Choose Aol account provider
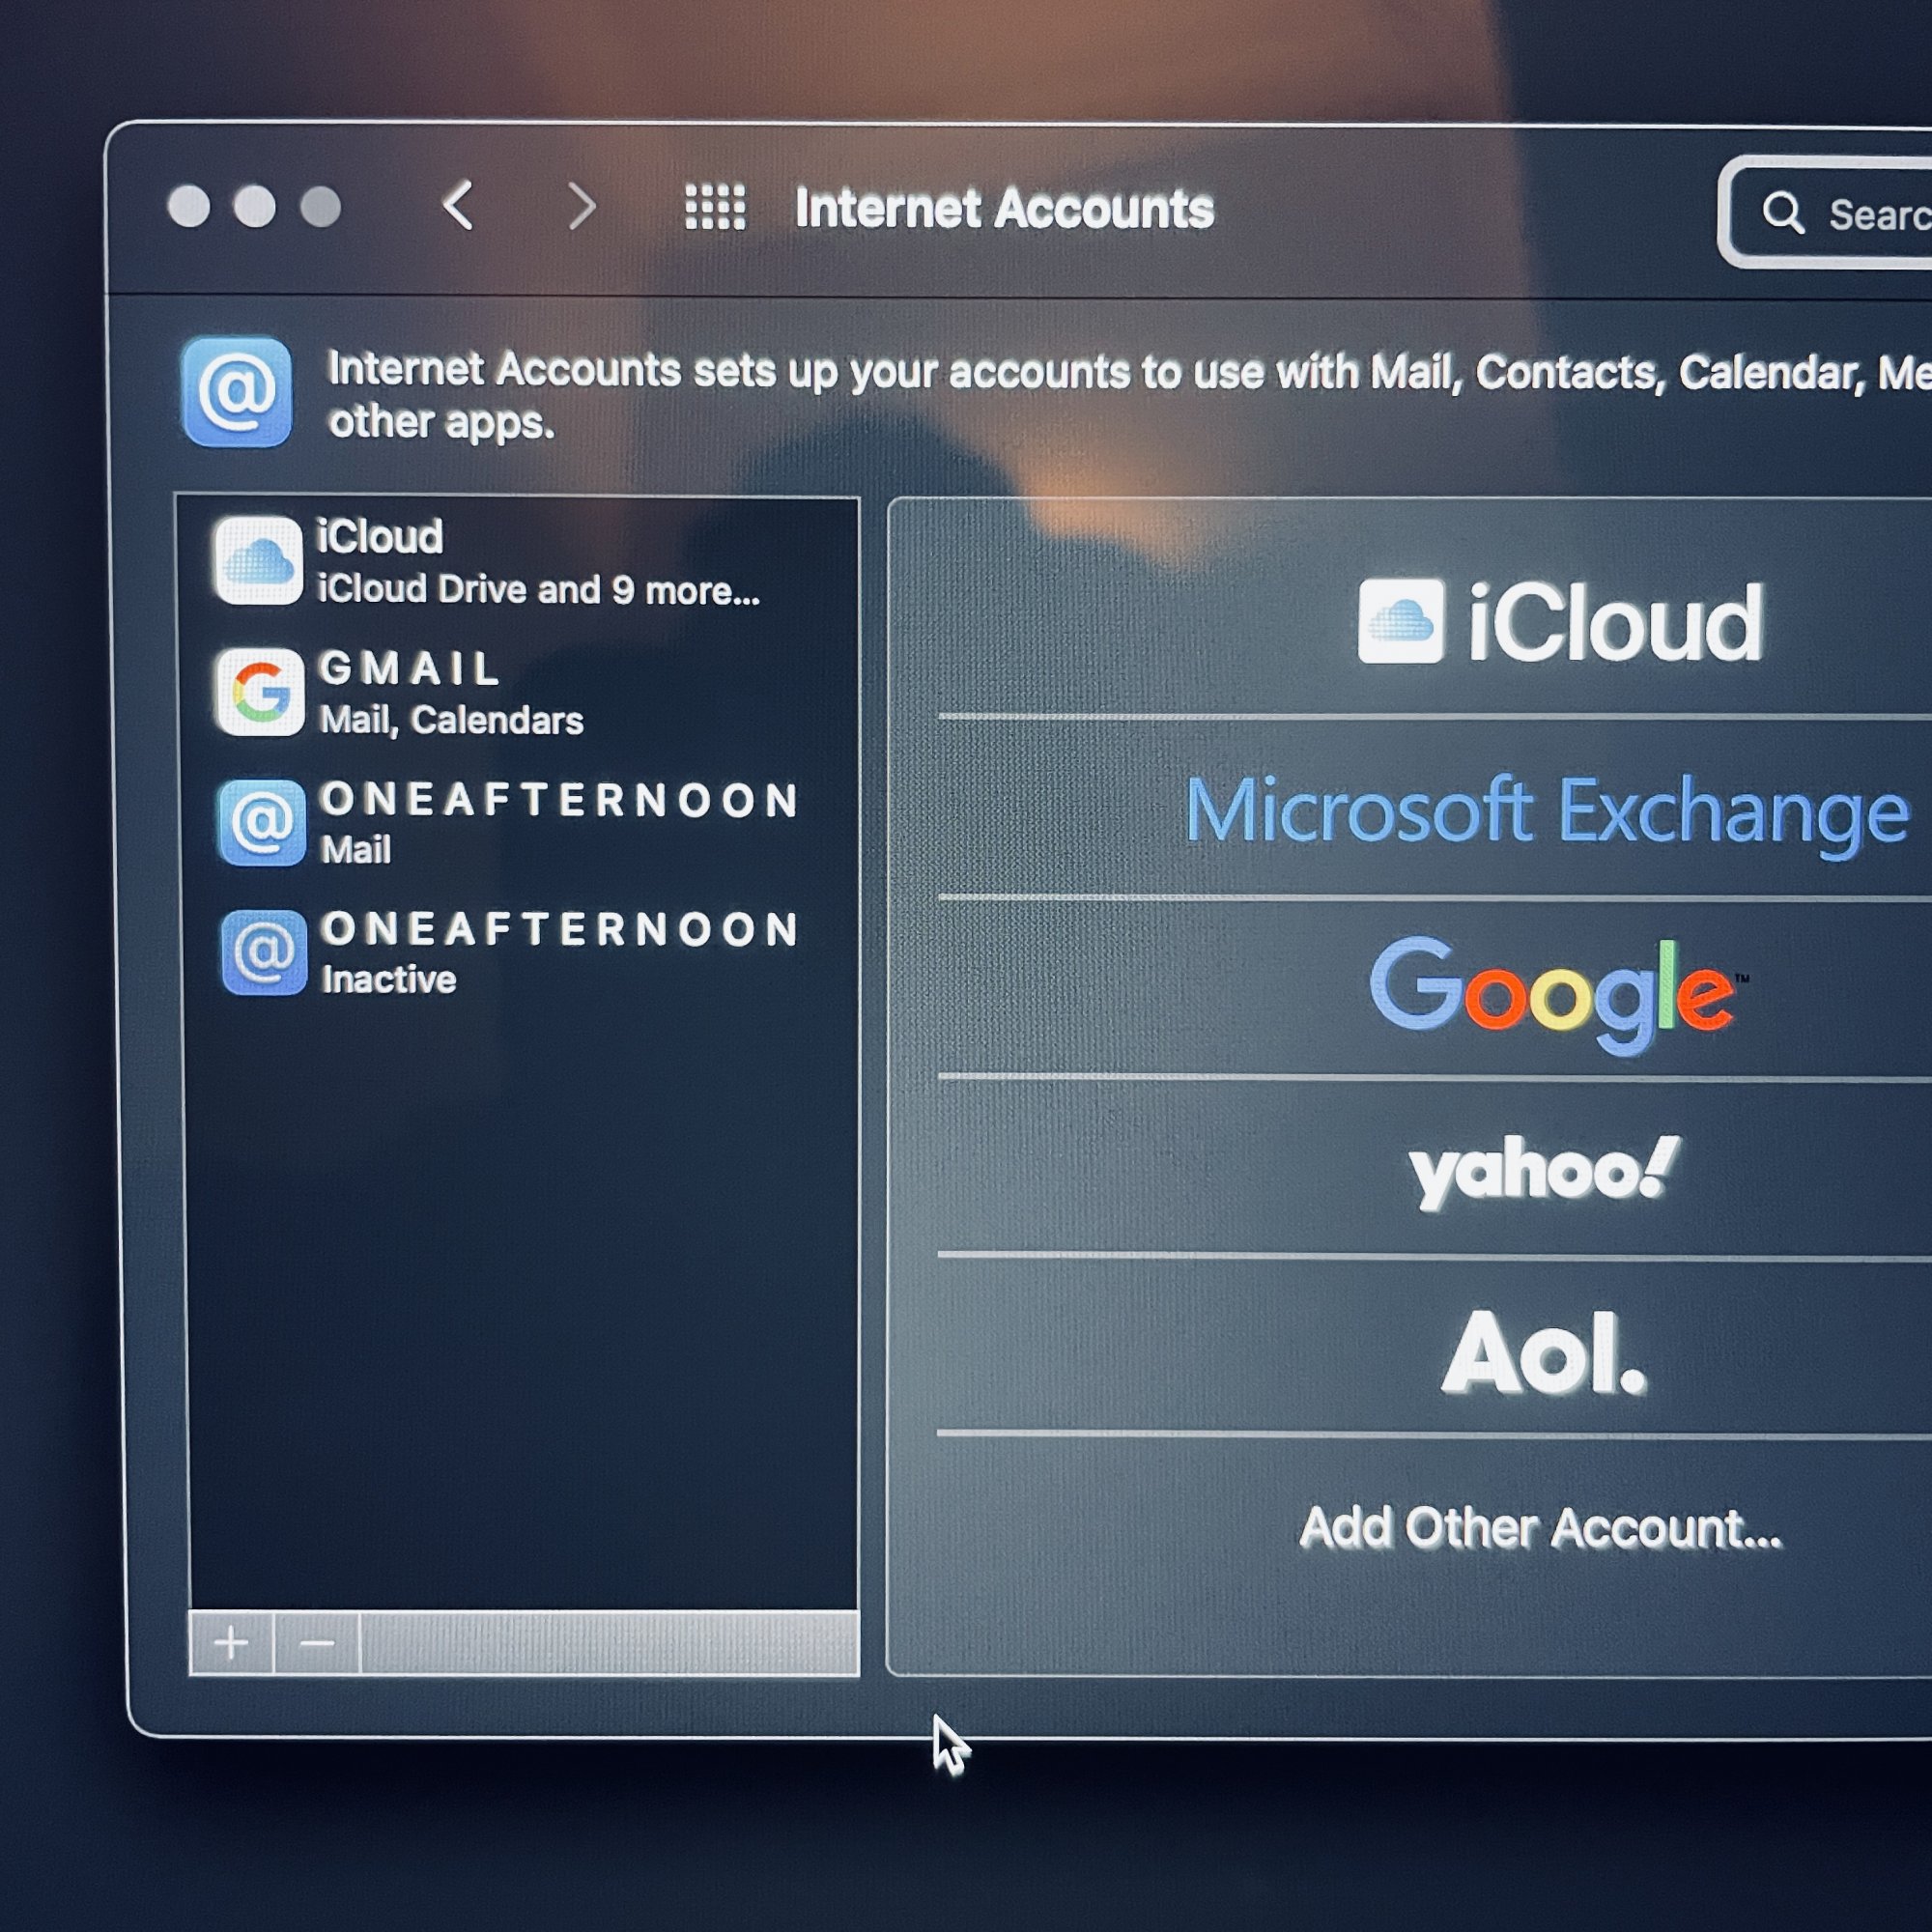This screenshot has width=1932, height=1932. click(x=1543, y=1353)
